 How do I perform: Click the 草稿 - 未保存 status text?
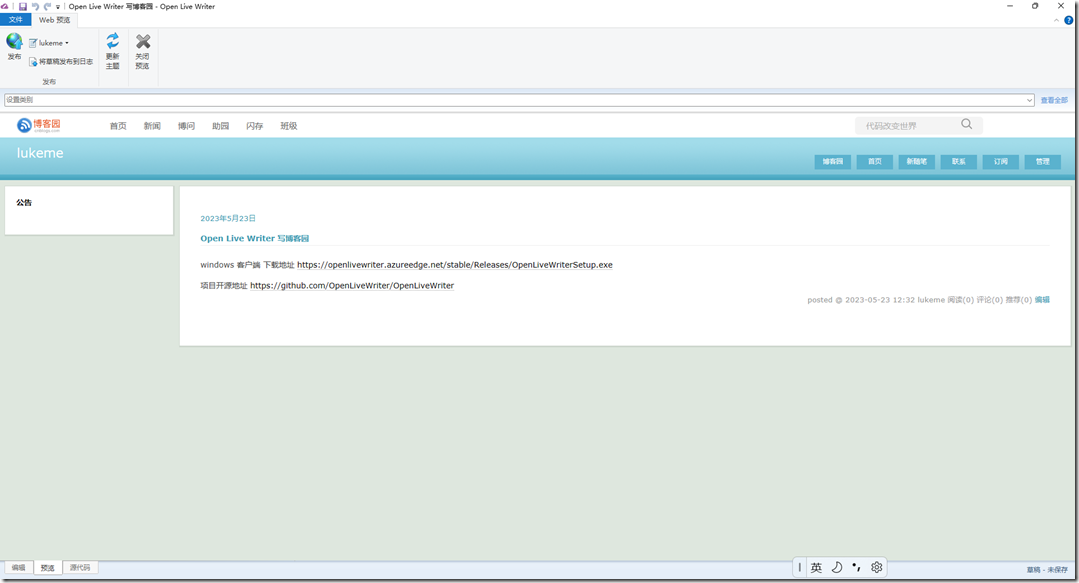(1047, 570)
